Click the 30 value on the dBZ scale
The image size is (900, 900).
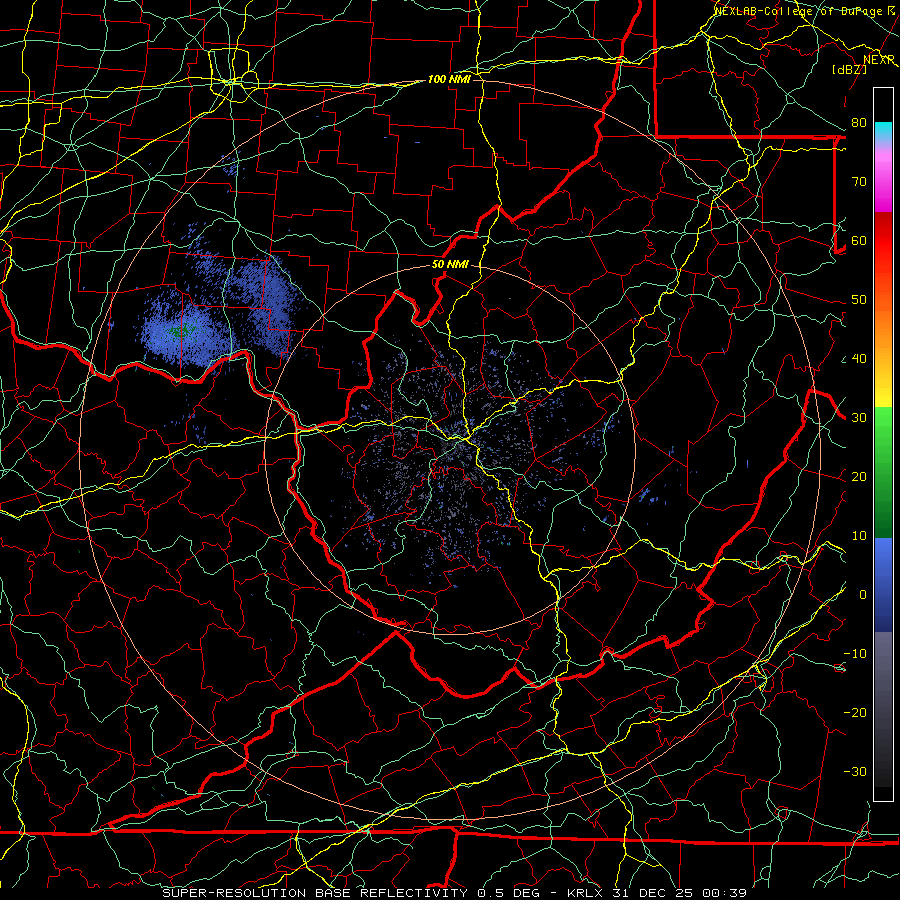(859, 418)
